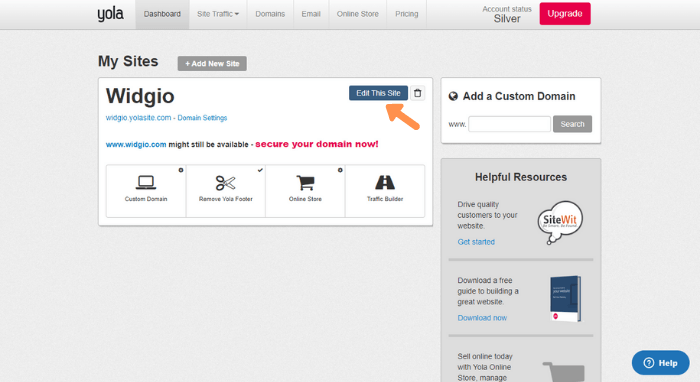
Task: Expand the Site Traffic dropdown menu
Action: (x=218, y=14)
